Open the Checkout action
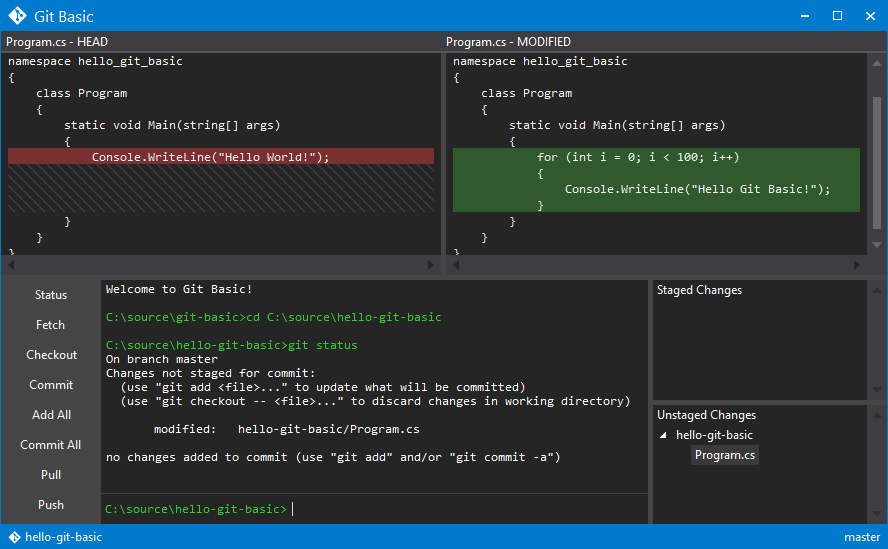888x549 pixels. (x=52, y=355)
